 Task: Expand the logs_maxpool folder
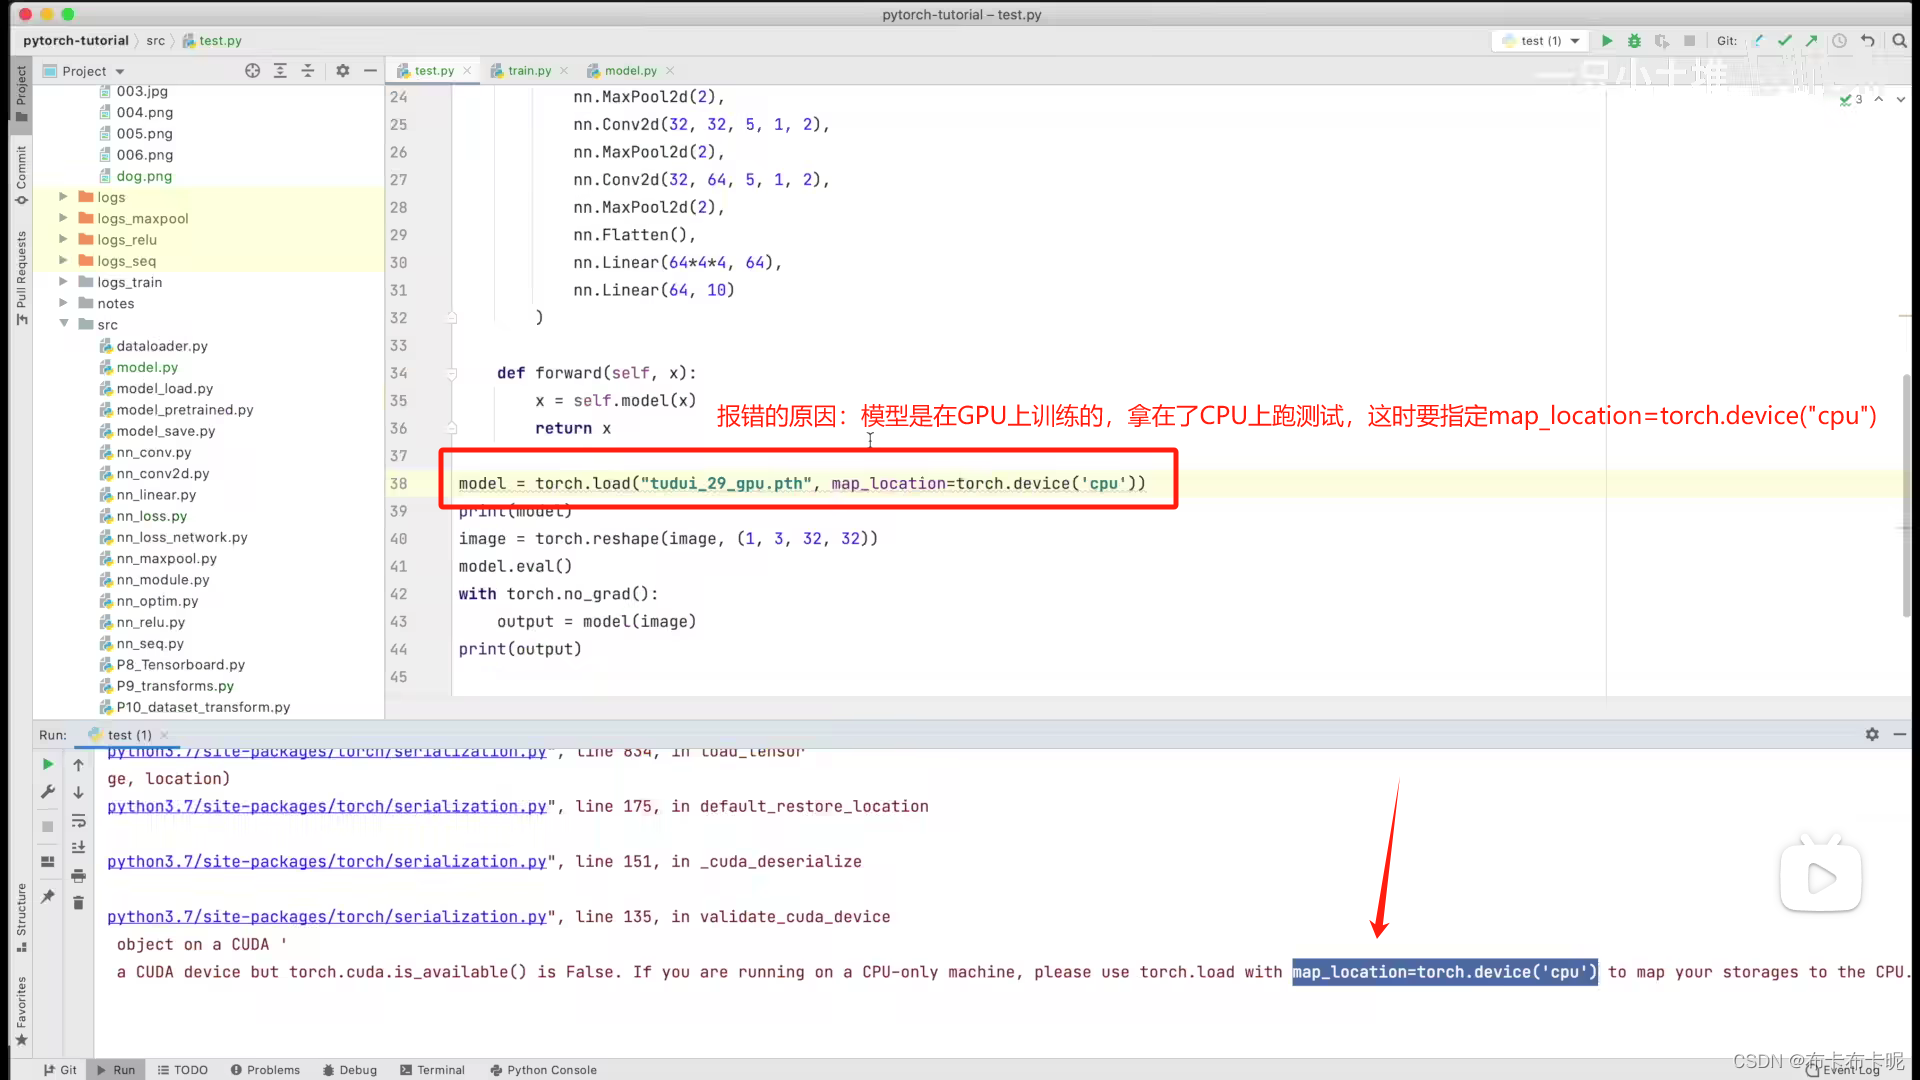(63, 218)
